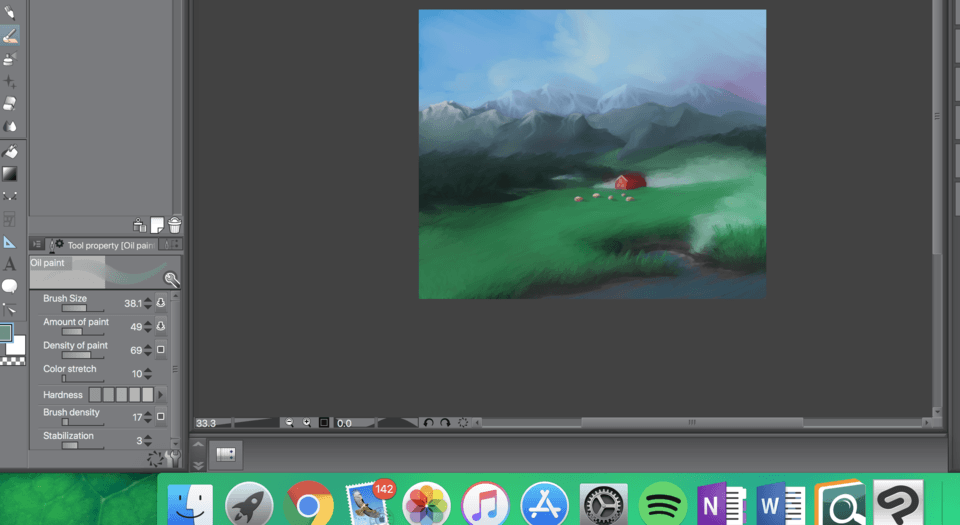Adjust the Stabilization stepper
The image size is (960, 525).
tap(148, 441)
